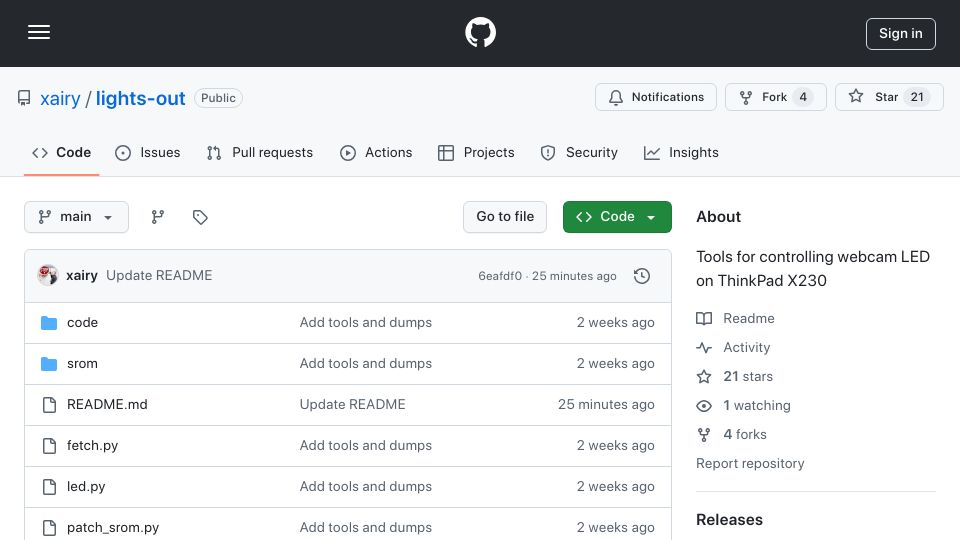Go to the GitHub homepage logo
The height and width of the screenshot is (540, 960).
(x=480, y=32)
